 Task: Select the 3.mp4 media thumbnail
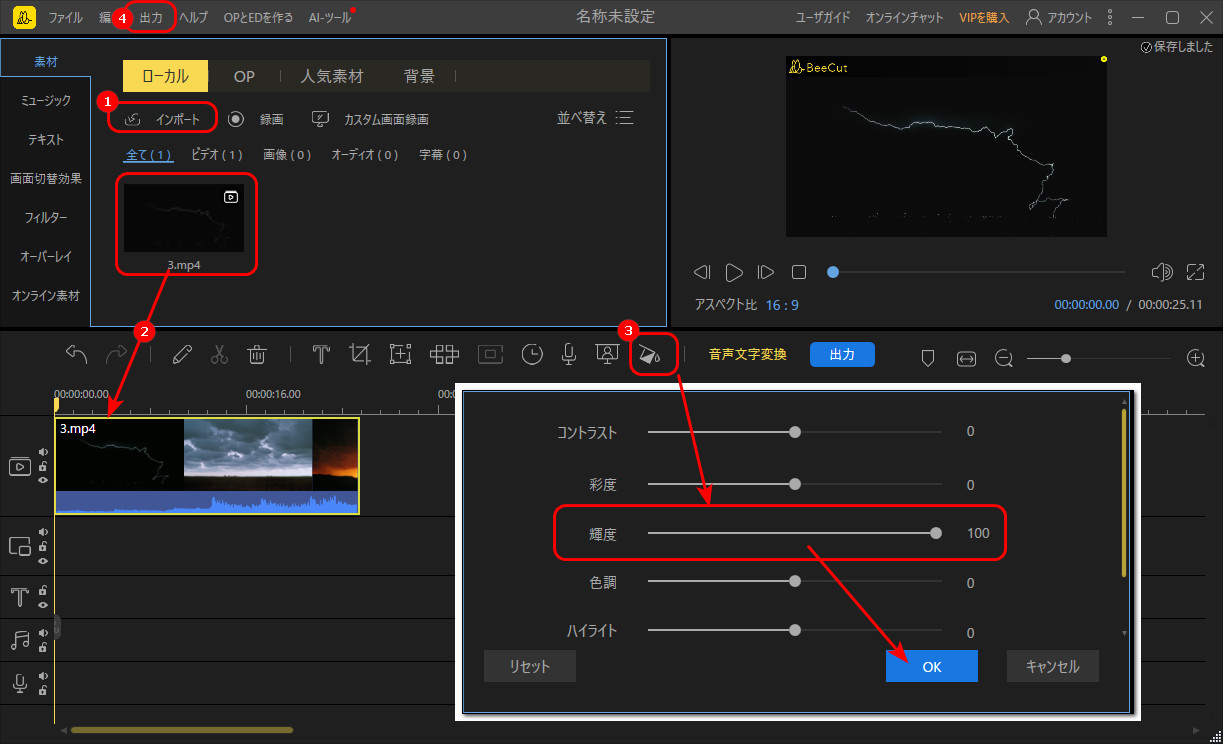pos(184,218)
